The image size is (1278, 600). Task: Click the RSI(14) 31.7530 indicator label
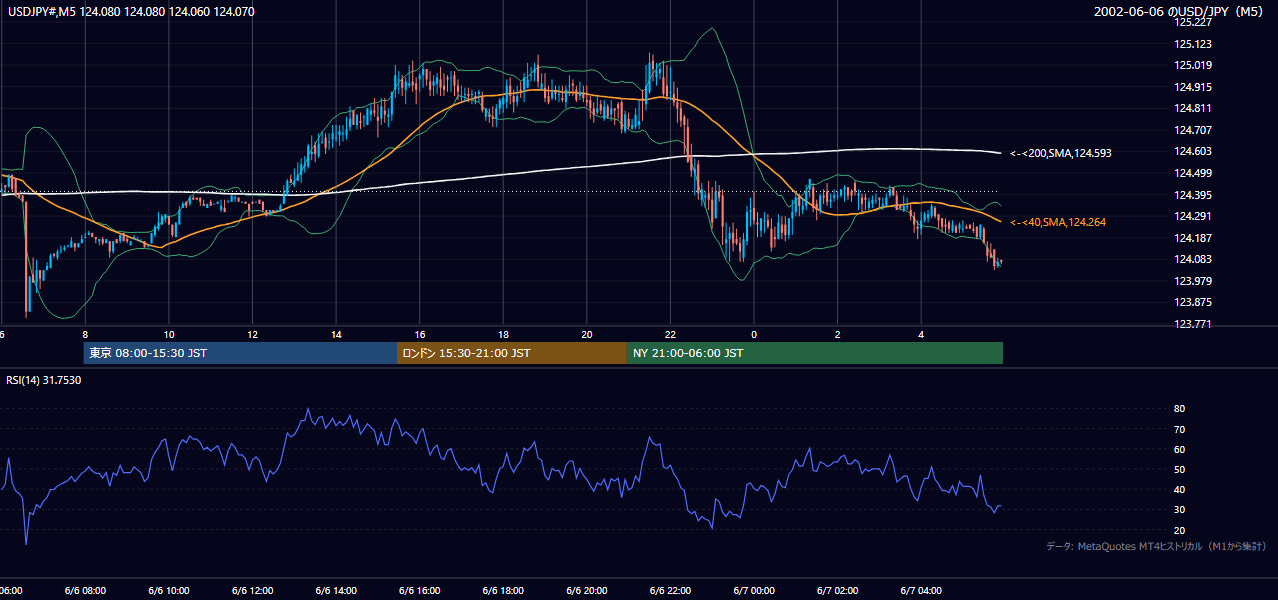(44, 380)
